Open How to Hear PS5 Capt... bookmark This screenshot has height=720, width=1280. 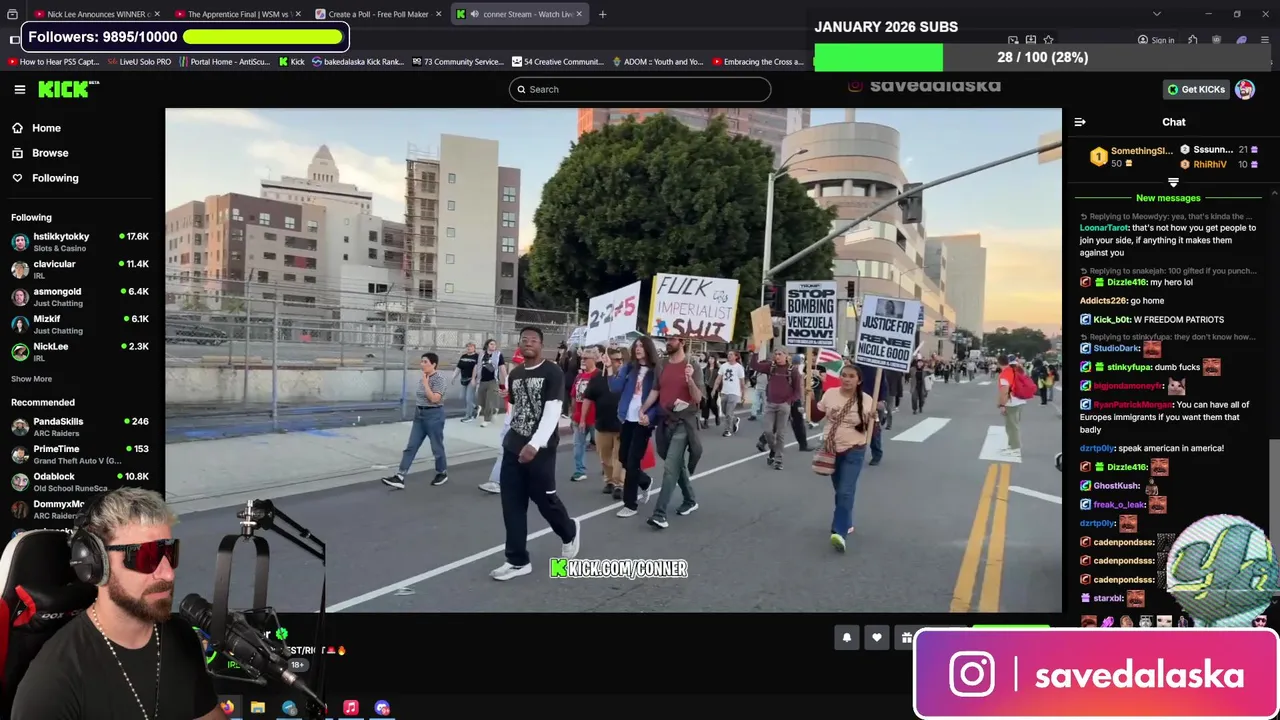[x=54, y=62]
